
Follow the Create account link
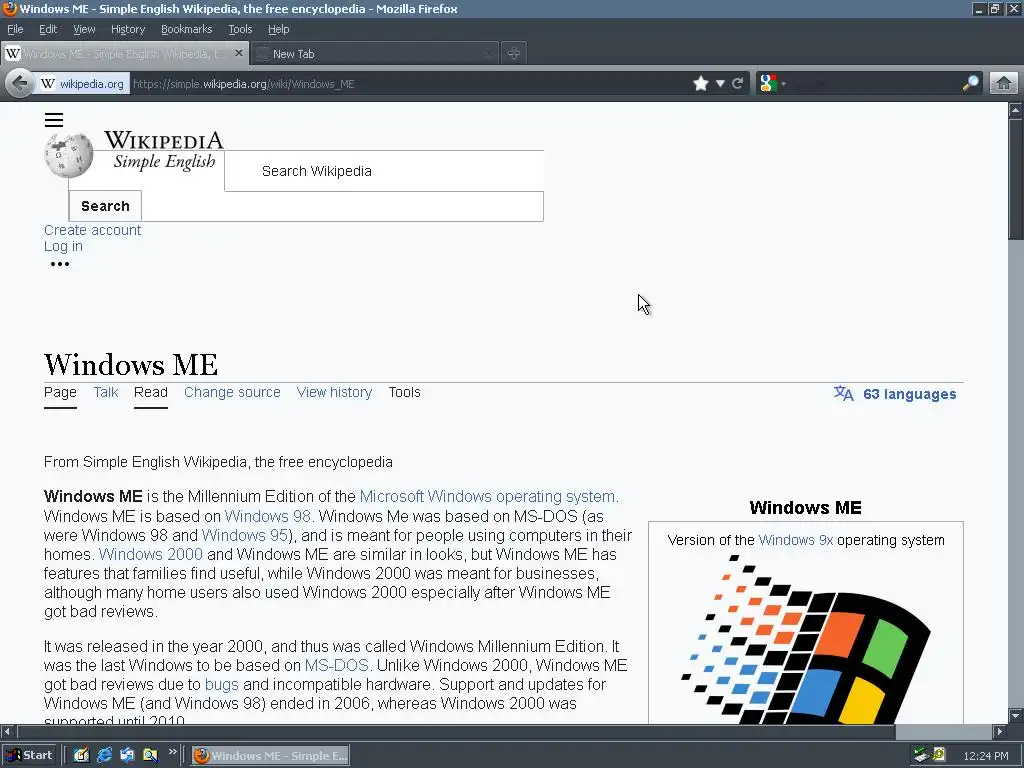coord(92,230)
